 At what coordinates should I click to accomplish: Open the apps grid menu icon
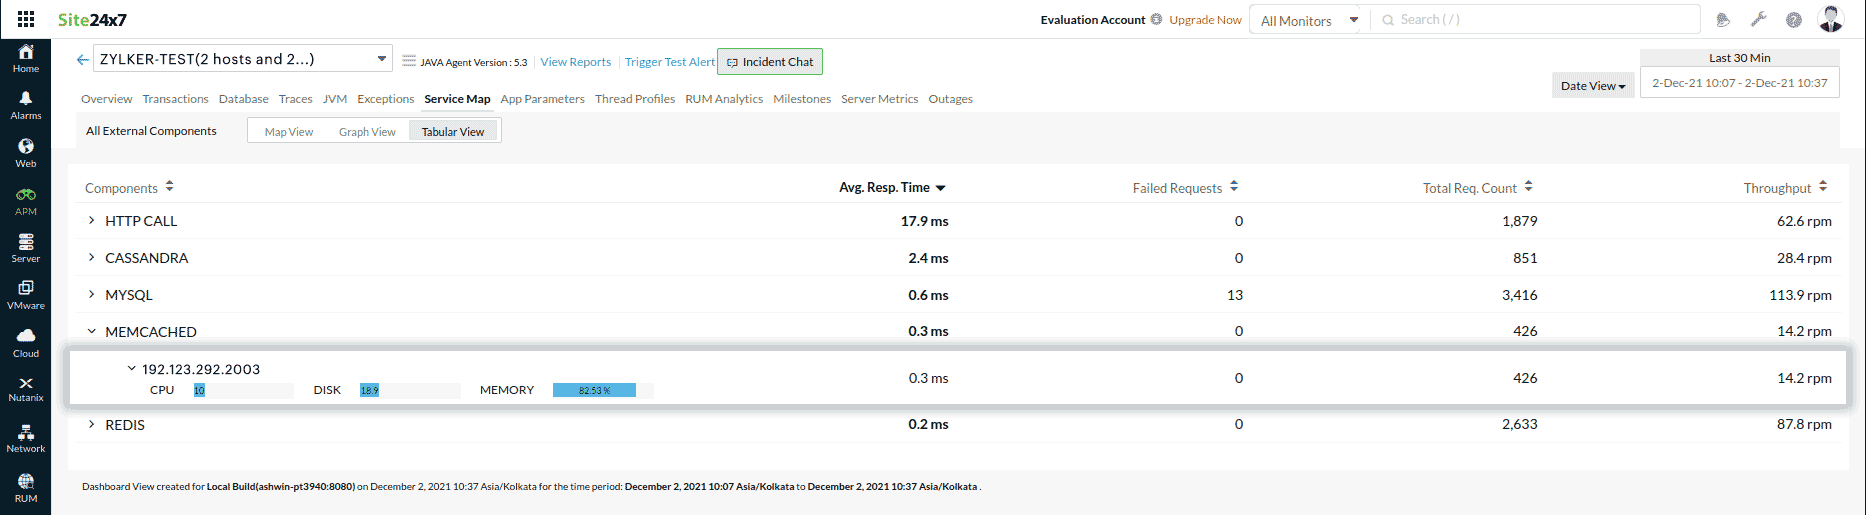[26, 19]
